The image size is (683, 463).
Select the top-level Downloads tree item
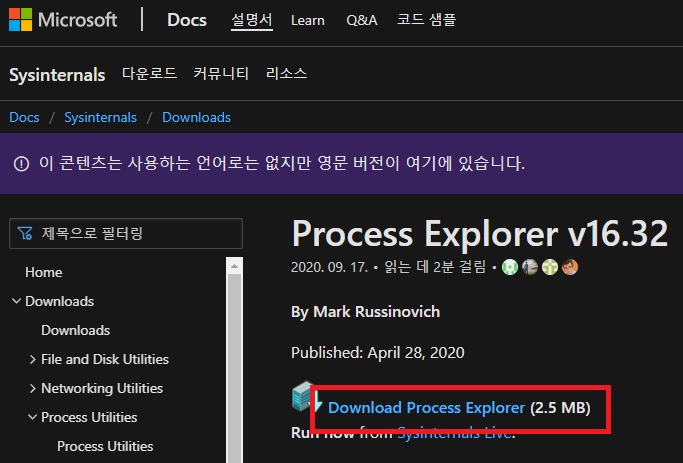point(60,301)
